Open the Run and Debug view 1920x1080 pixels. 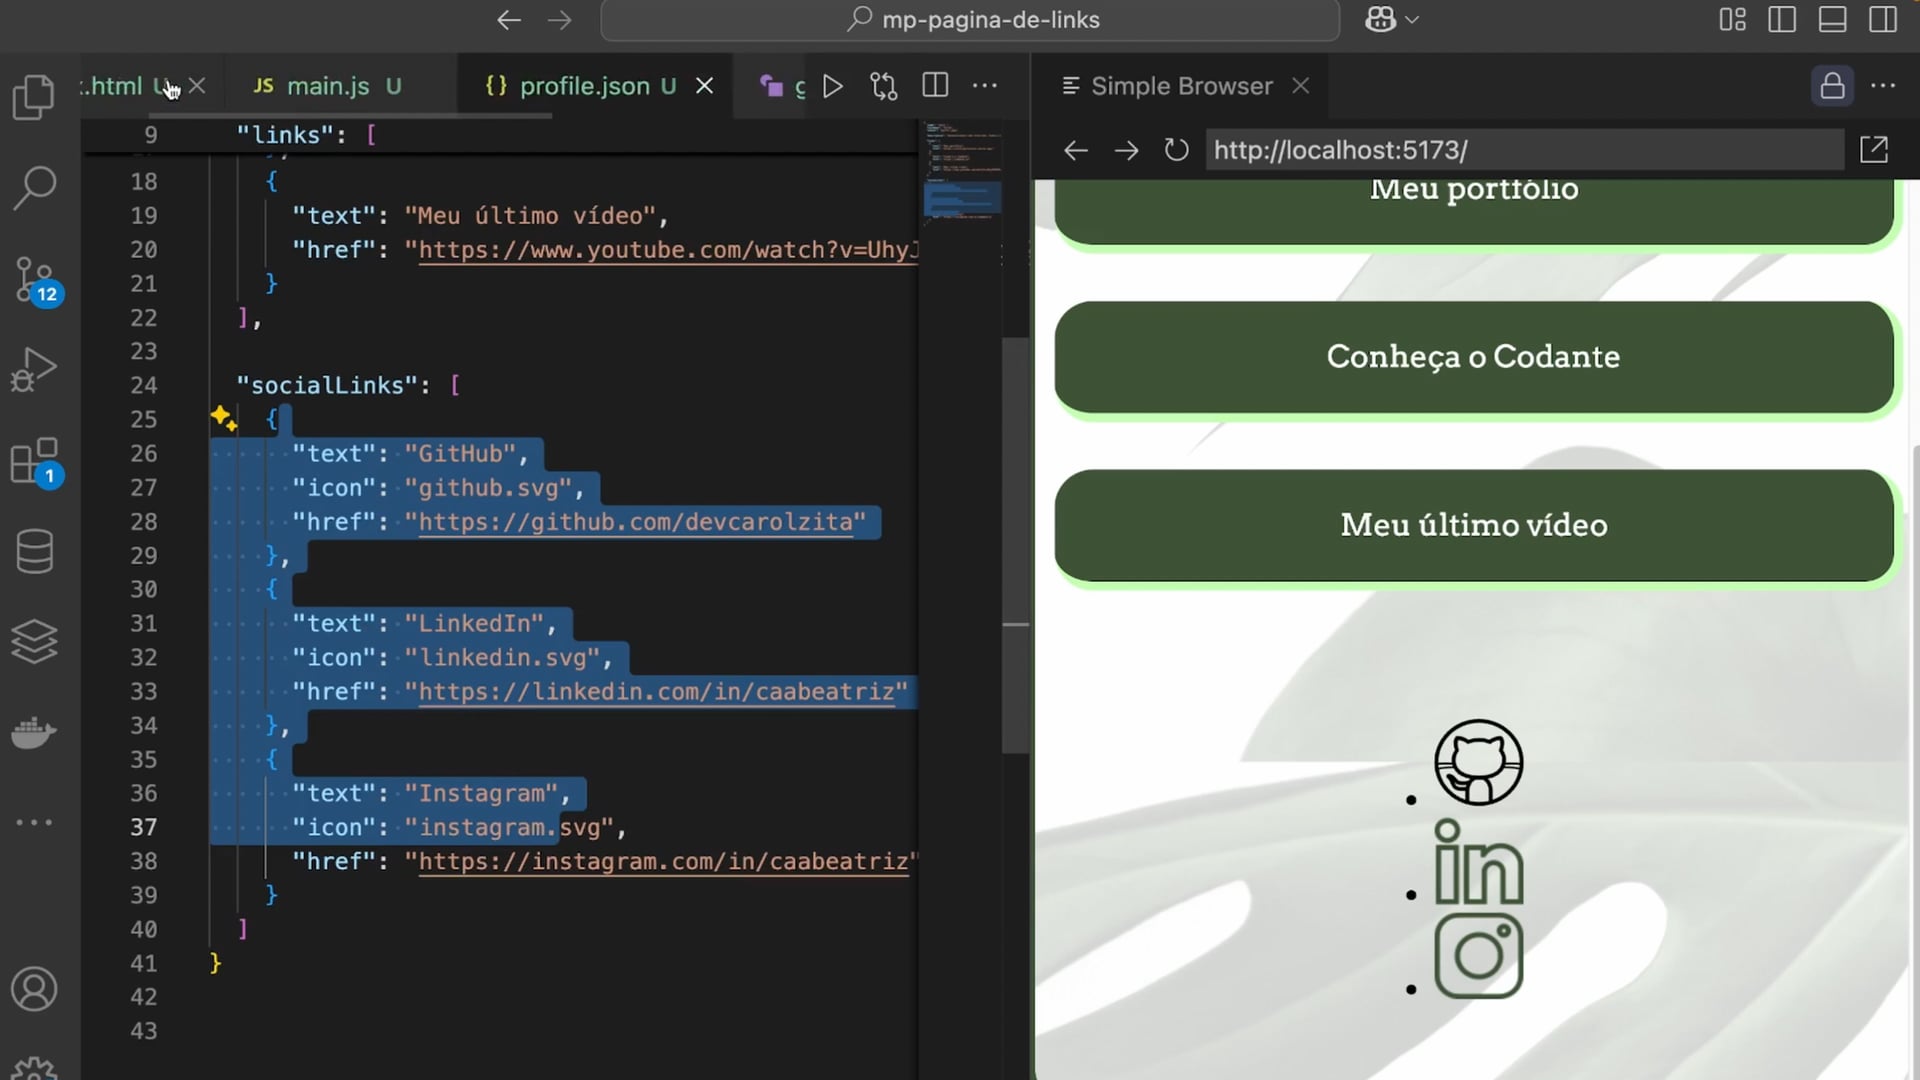click(34, 370)
